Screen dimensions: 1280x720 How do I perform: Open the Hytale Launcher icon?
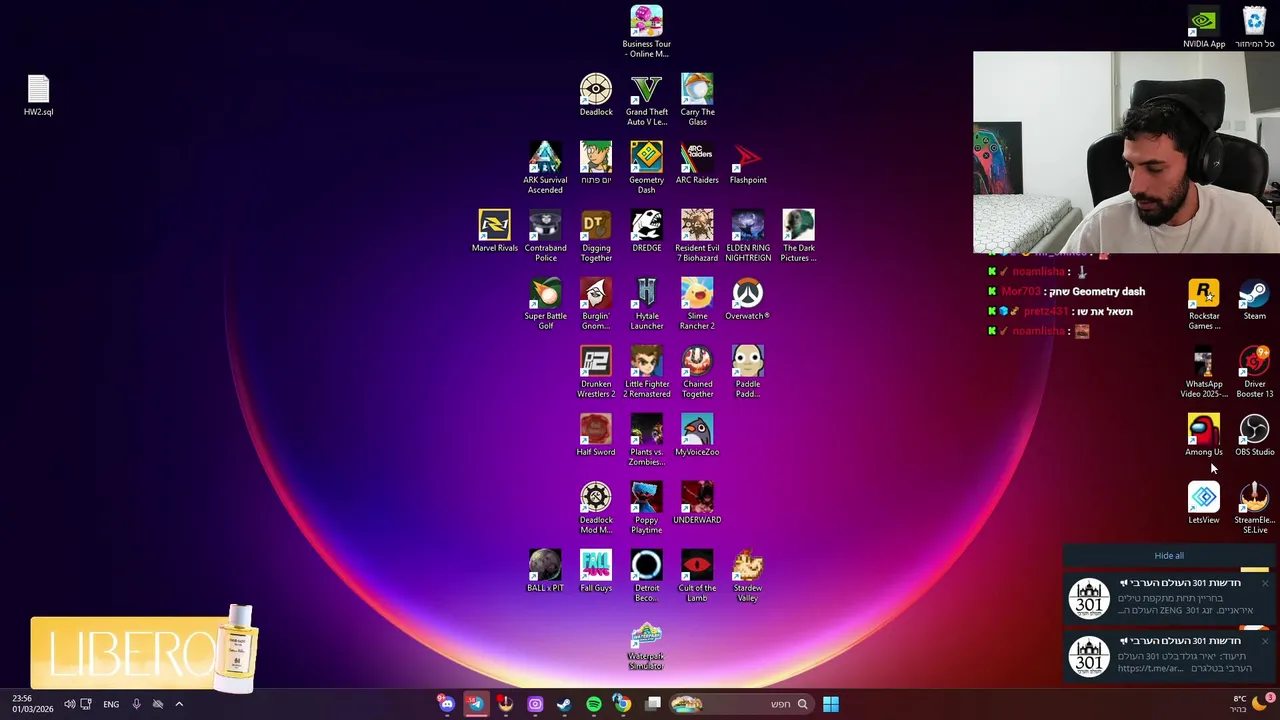click(x=646, y=303)
